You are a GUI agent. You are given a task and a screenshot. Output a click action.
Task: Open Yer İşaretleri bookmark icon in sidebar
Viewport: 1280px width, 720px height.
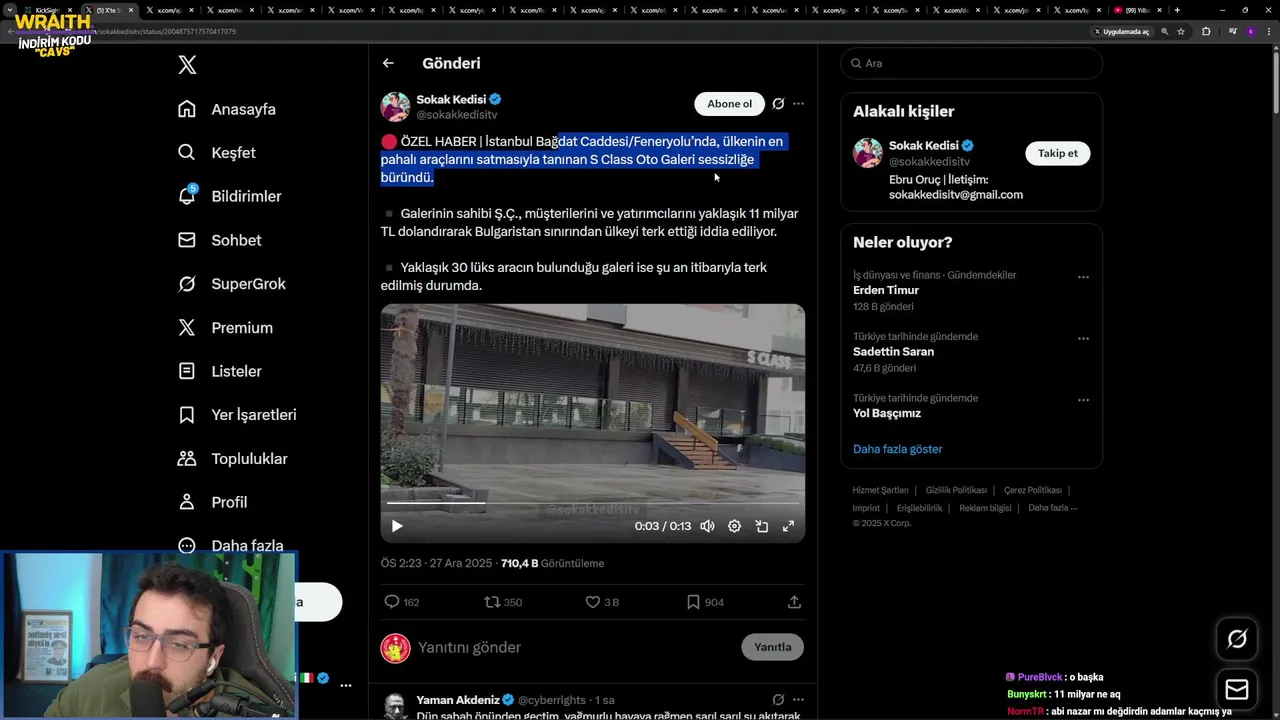187,415
